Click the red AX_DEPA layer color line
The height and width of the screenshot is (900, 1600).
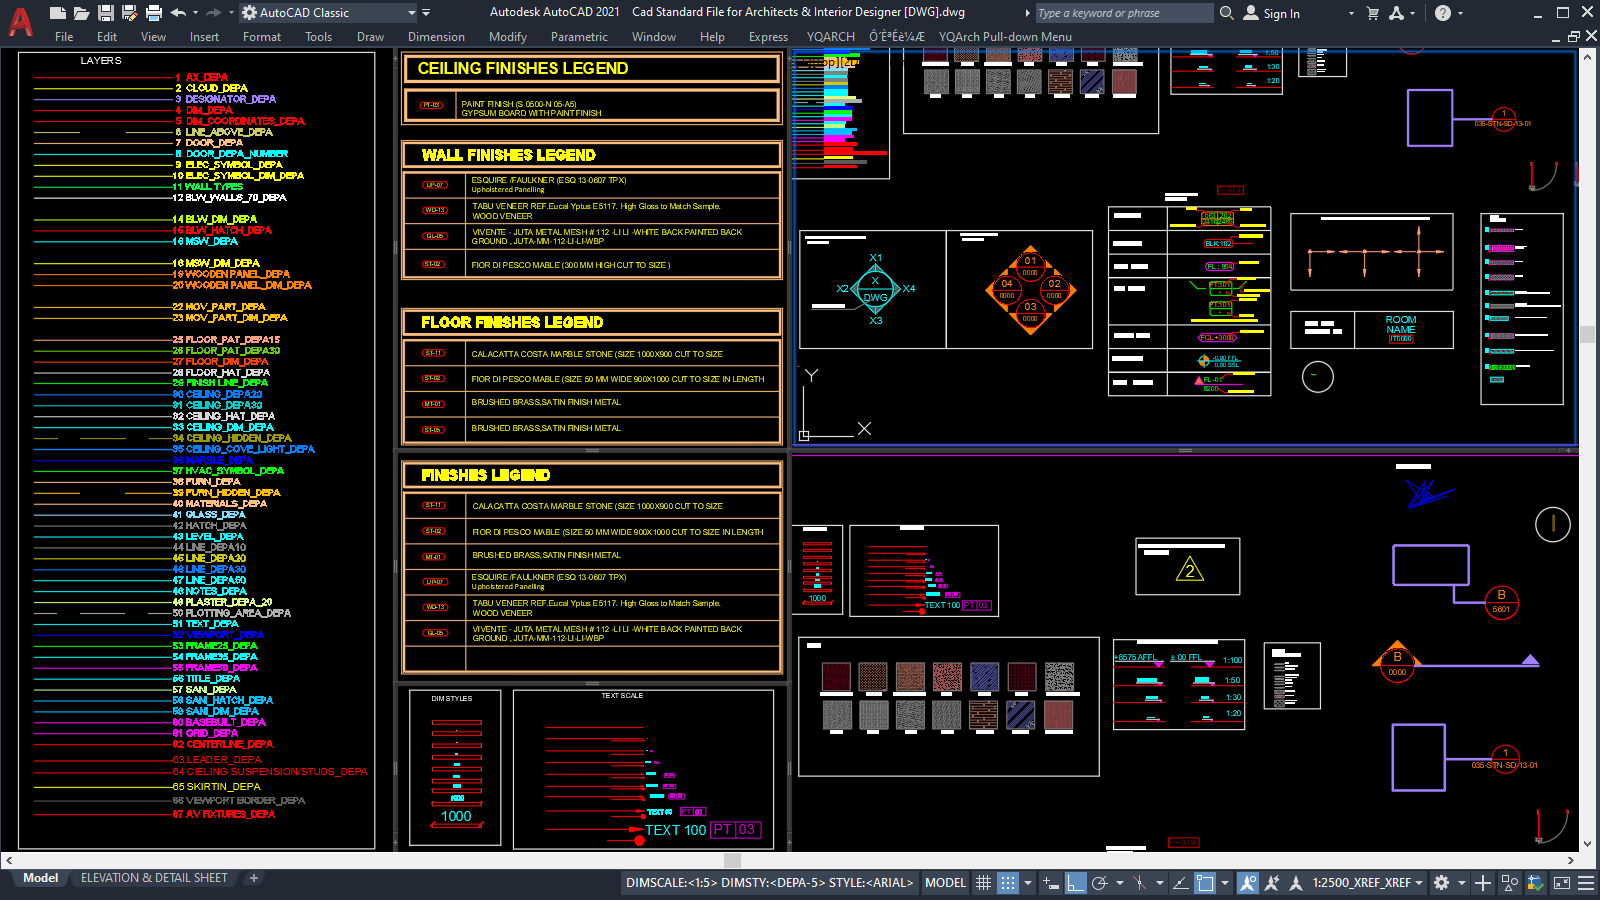click(x=100, y=76)
